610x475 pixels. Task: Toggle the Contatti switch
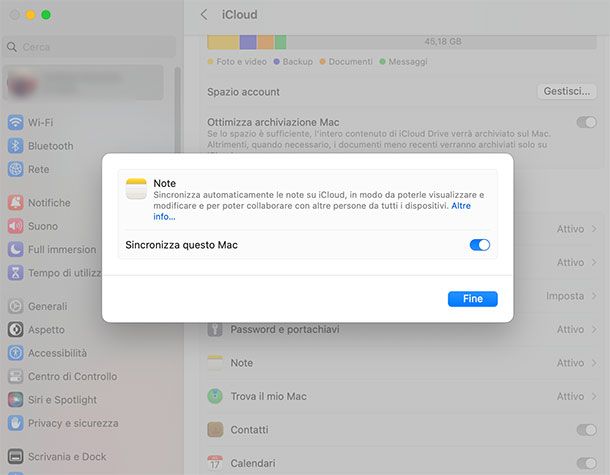pos(587,430)
